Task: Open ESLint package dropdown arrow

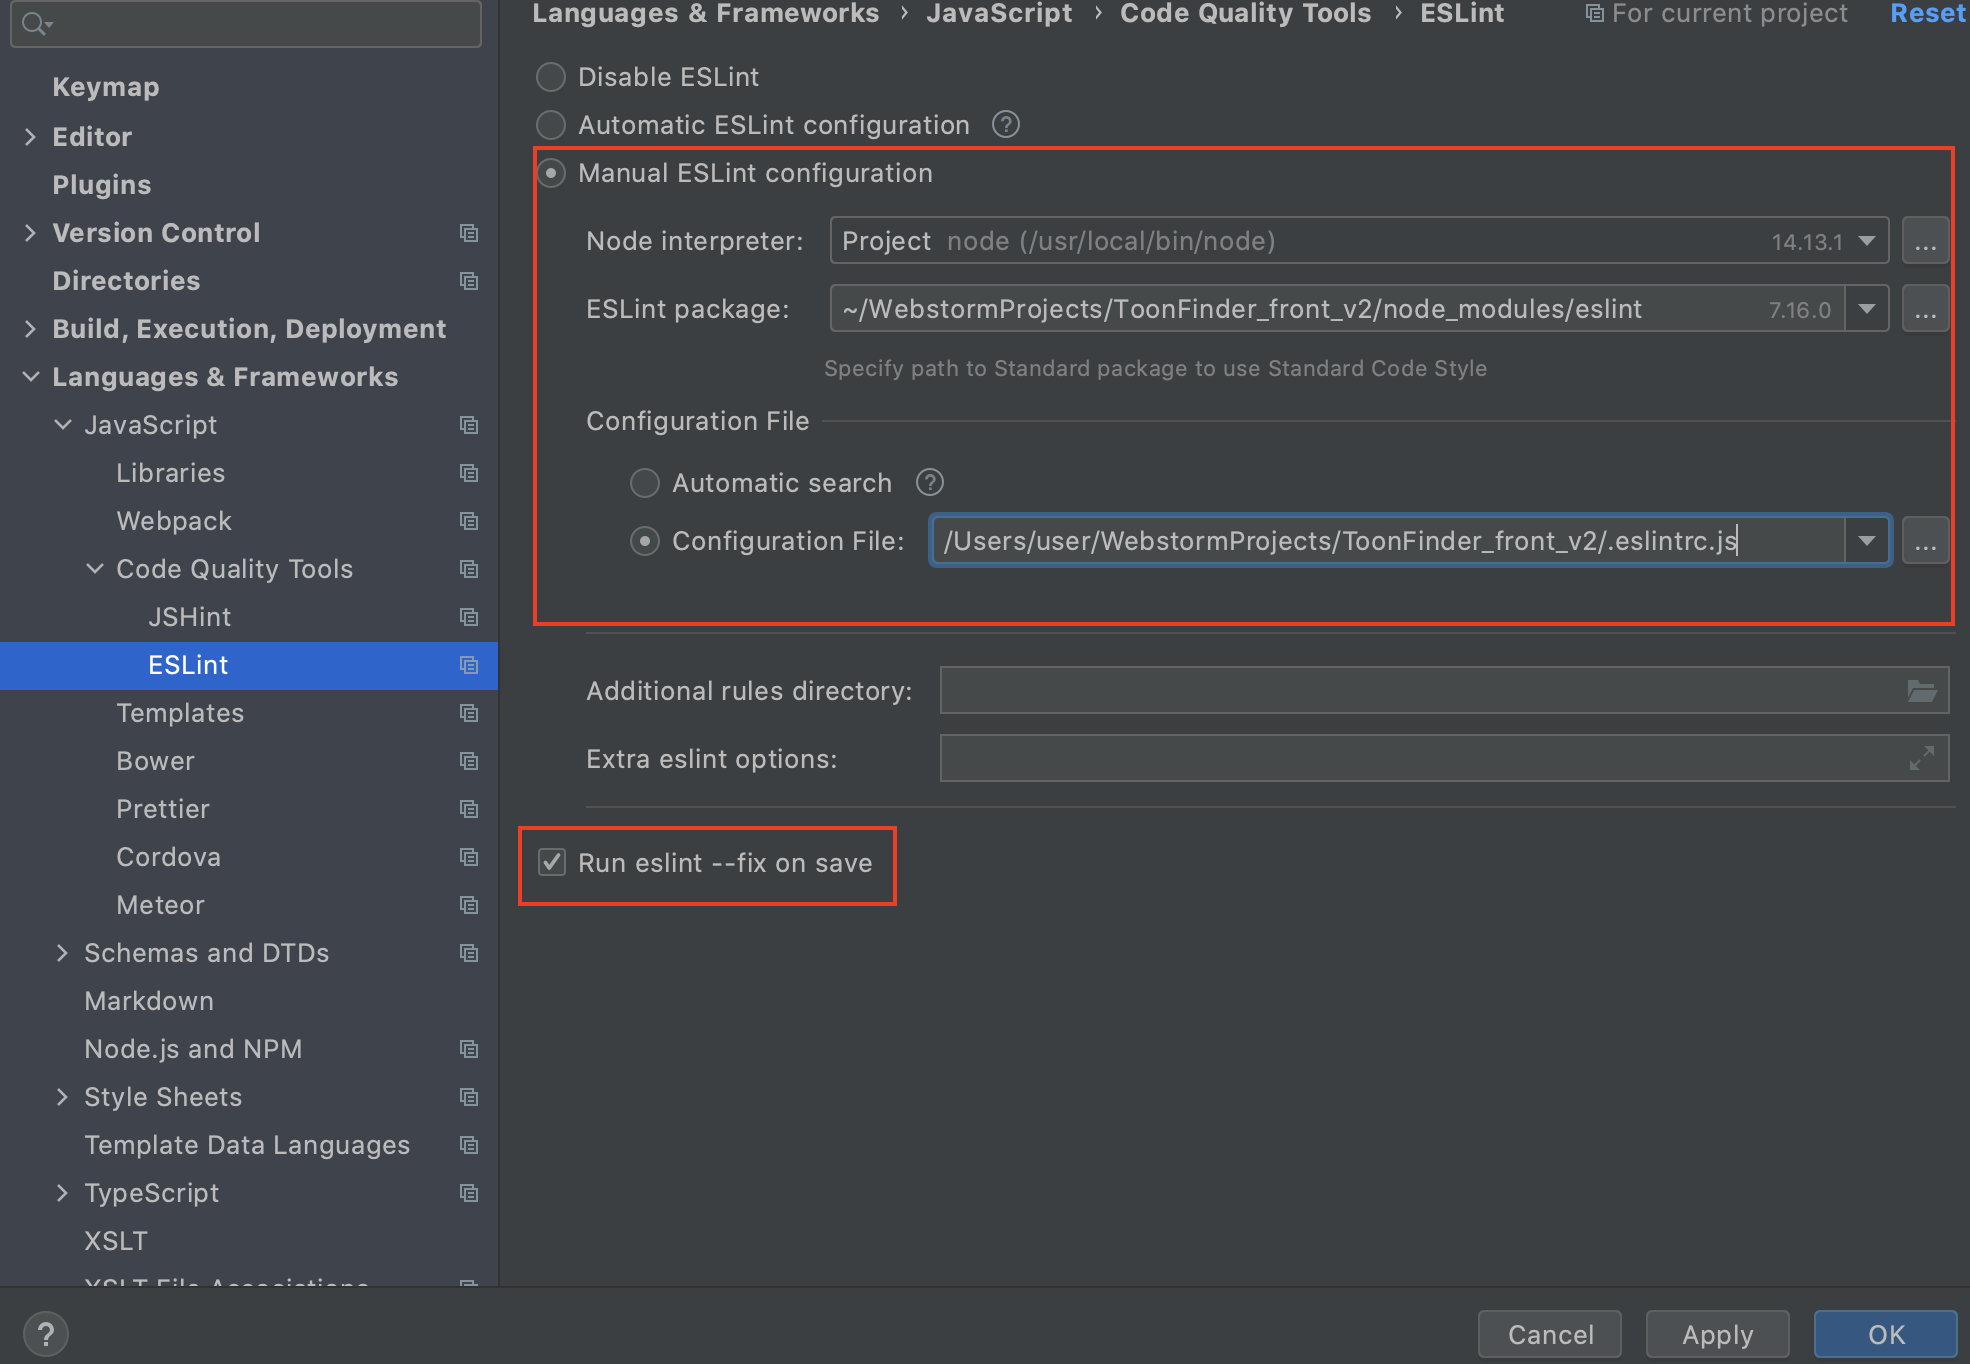Action: 1866,310
